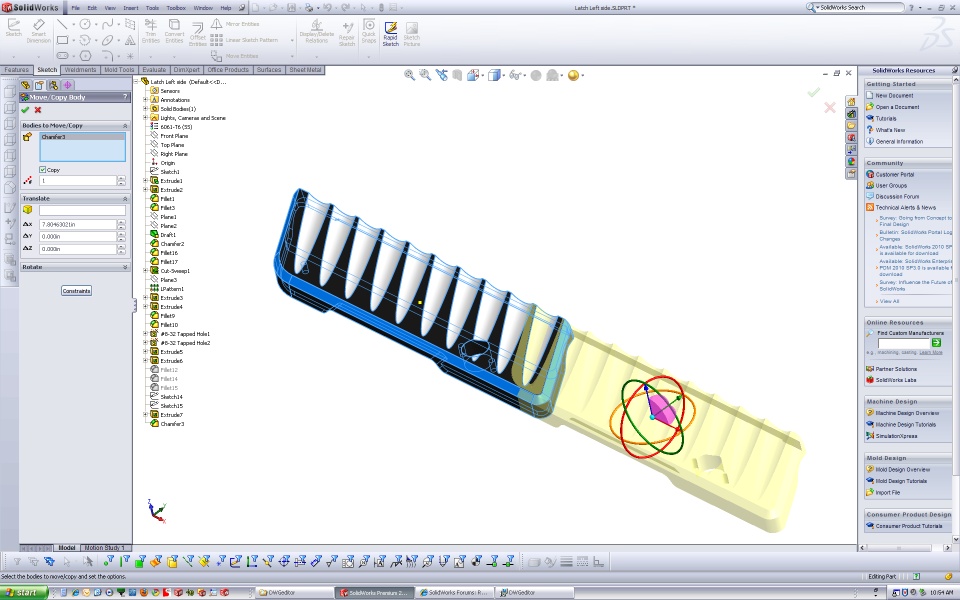Click the Previous View icon
Screen dimensions: 960x600
(441, 75)
